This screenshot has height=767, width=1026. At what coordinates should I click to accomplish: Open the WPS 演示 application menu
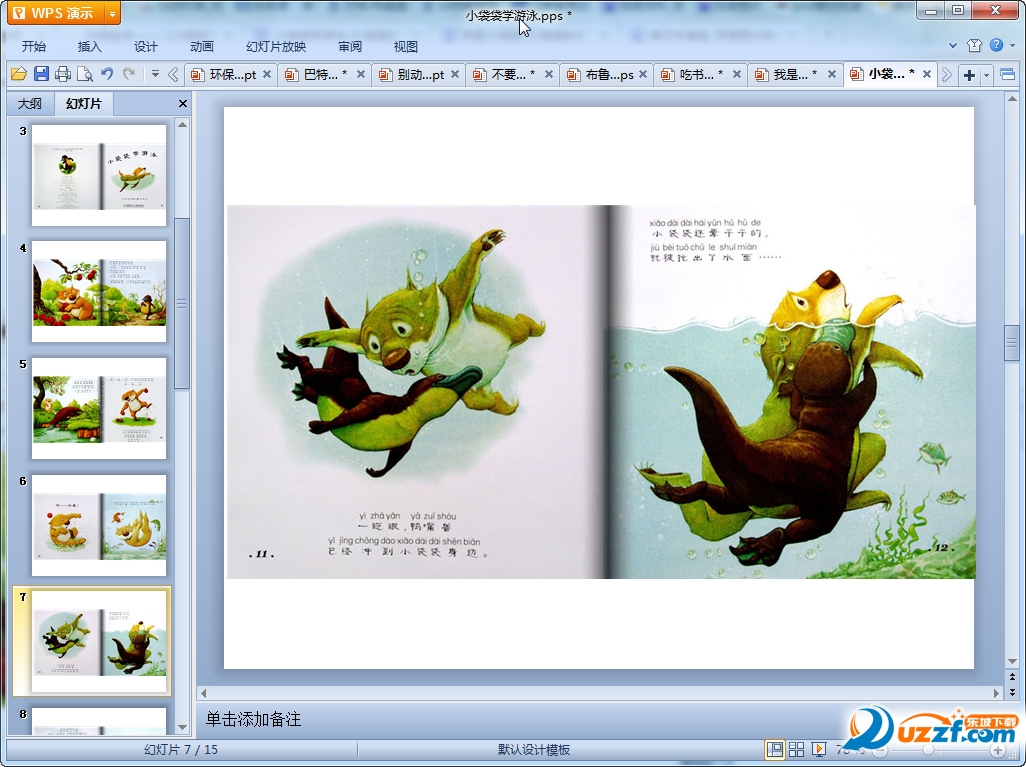[x=54, y=12]
